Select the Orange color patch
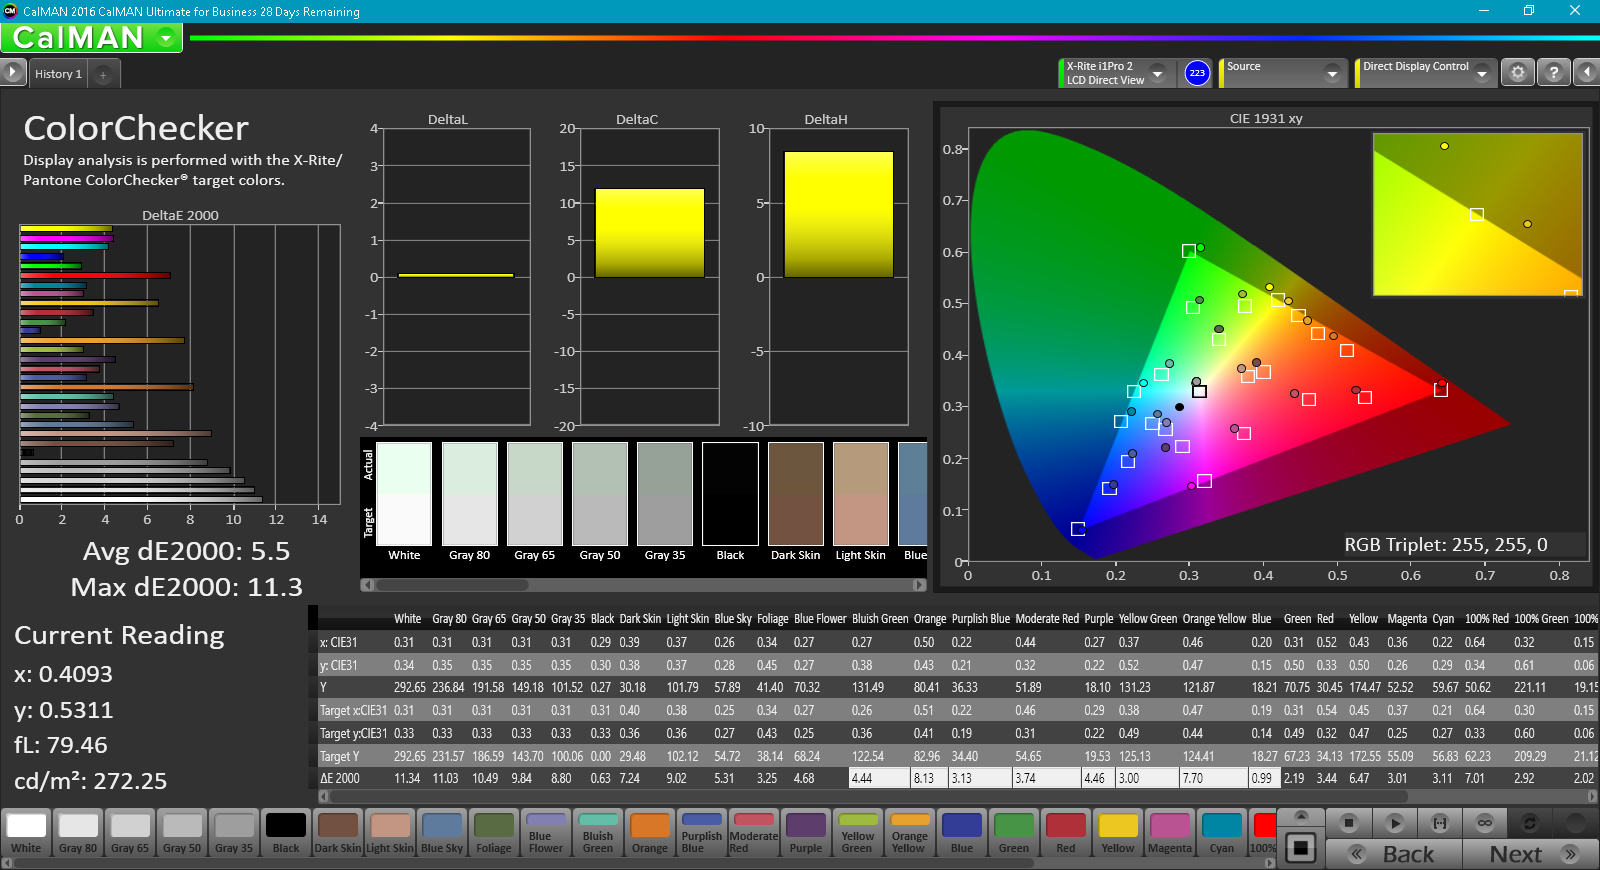Viewport: 1600px width, 870px height. (x=650, y=833)
